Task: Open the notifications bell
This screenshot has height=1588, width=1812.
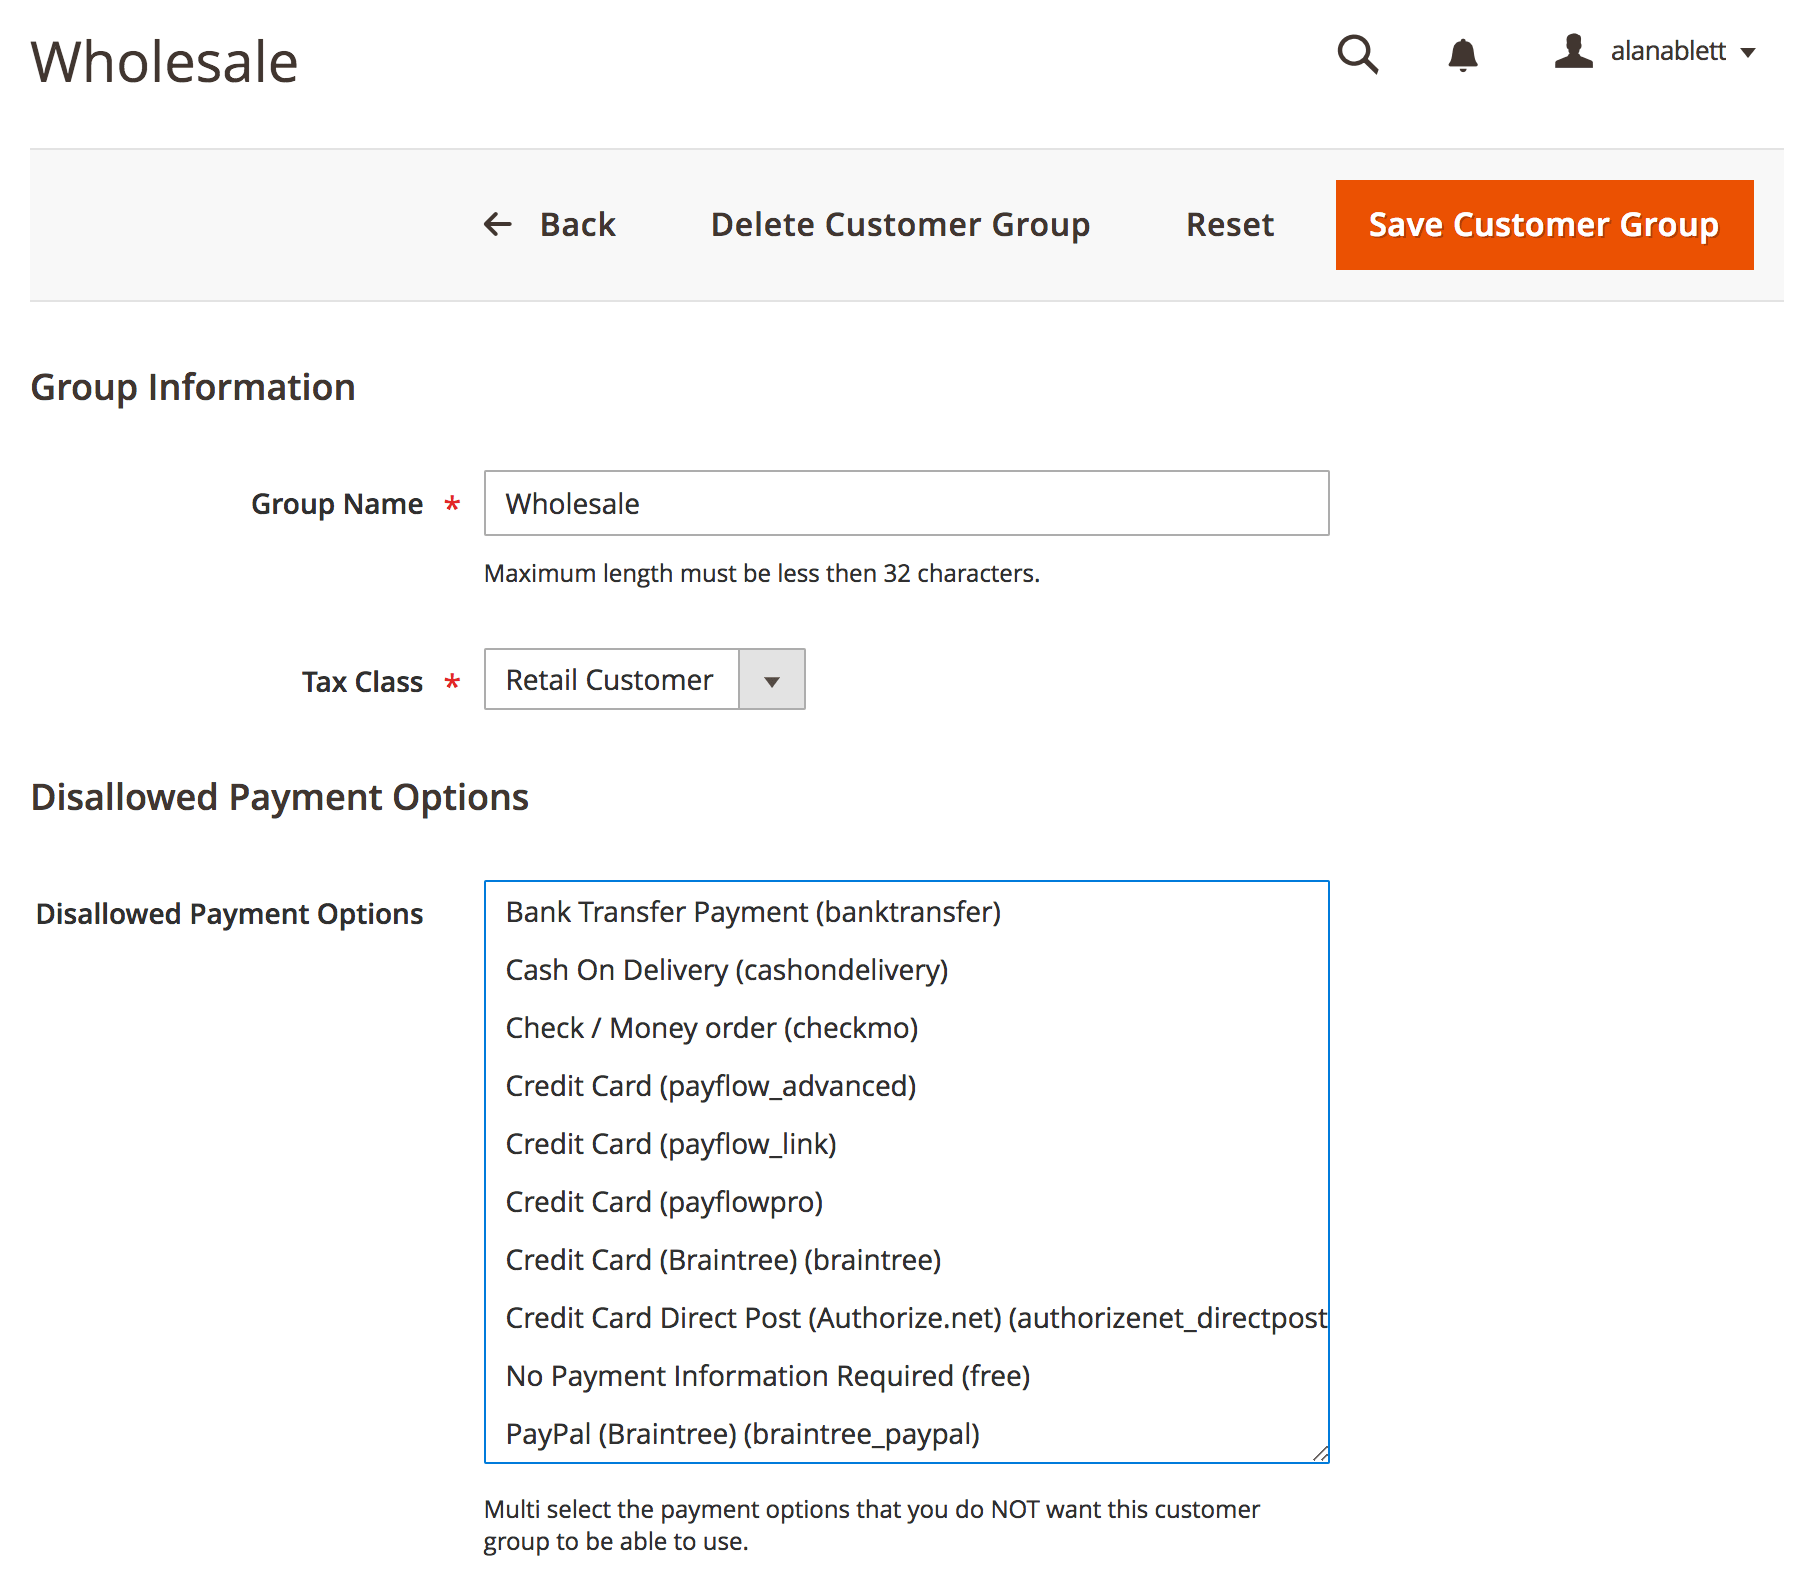Action: (1463, 55)
